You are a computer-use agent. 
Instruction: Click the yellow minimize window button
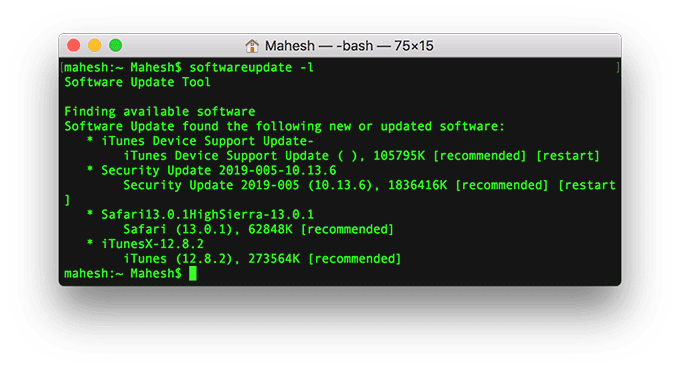pos(95,46)
